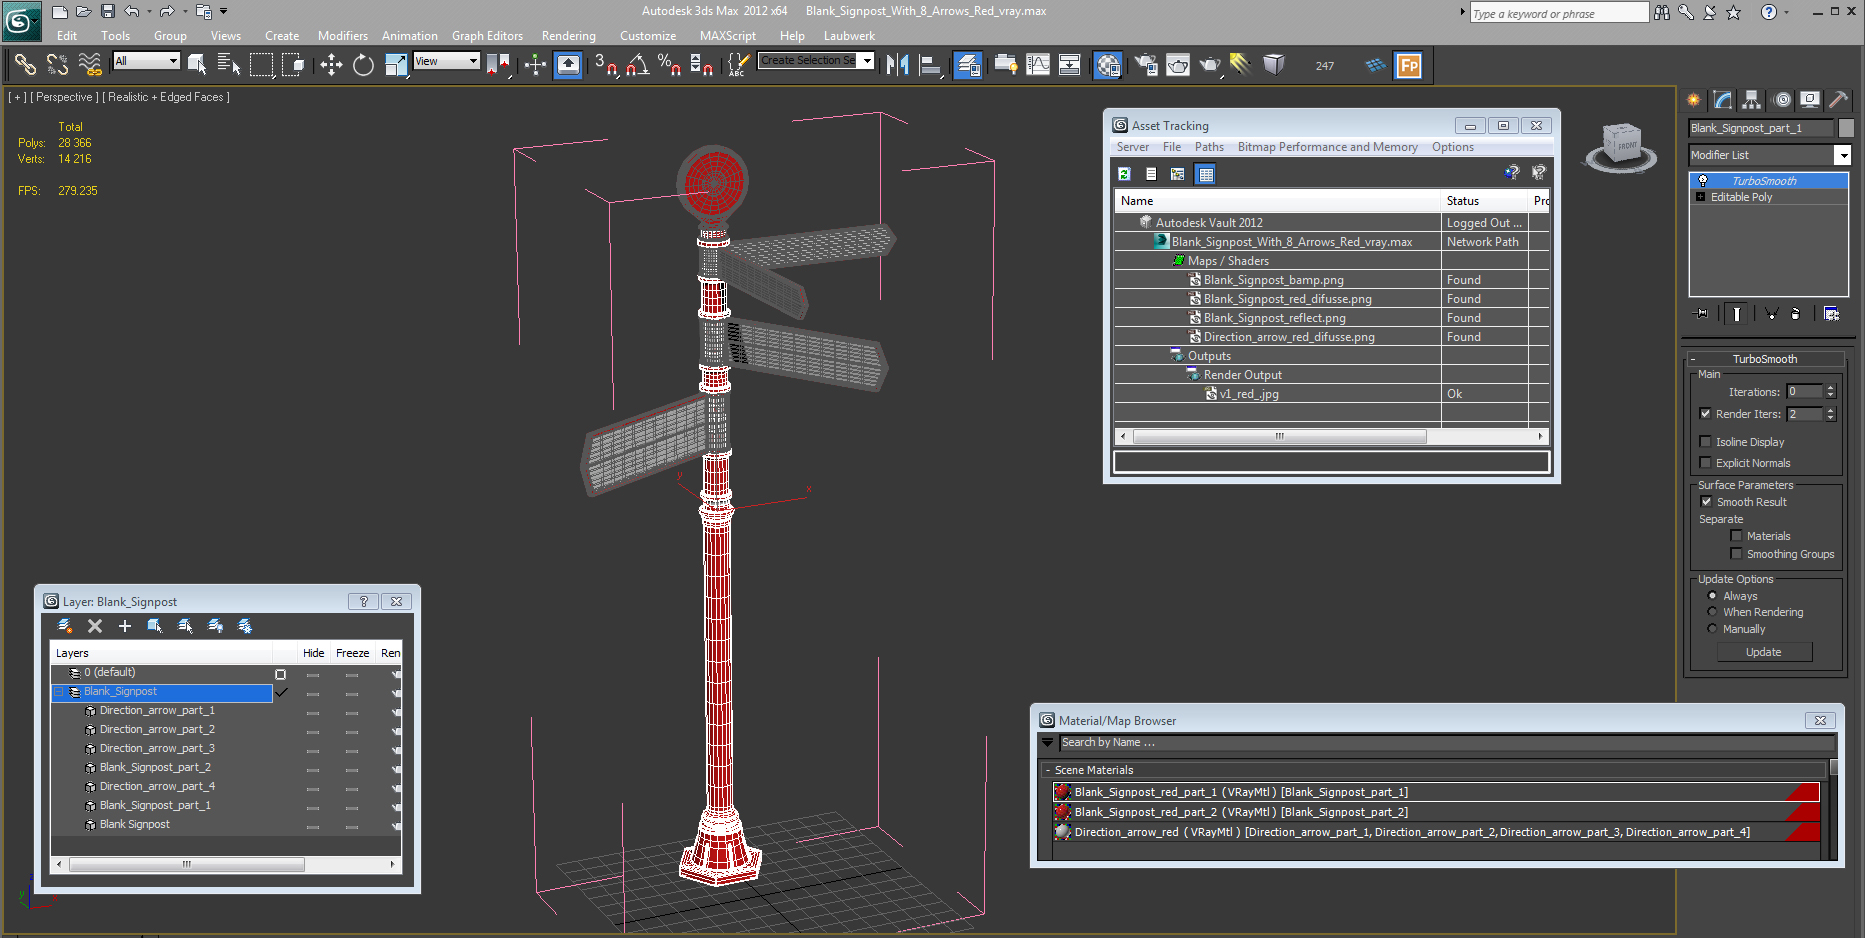
Task: Open the Layer Manager toolbar icon
Action: 967,65
